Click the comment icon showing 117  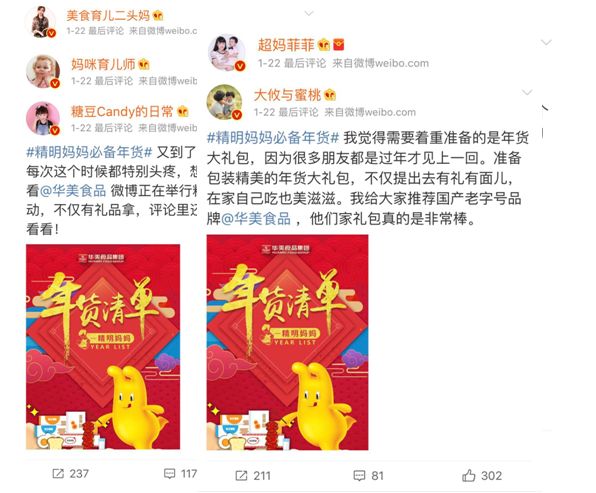169,474
